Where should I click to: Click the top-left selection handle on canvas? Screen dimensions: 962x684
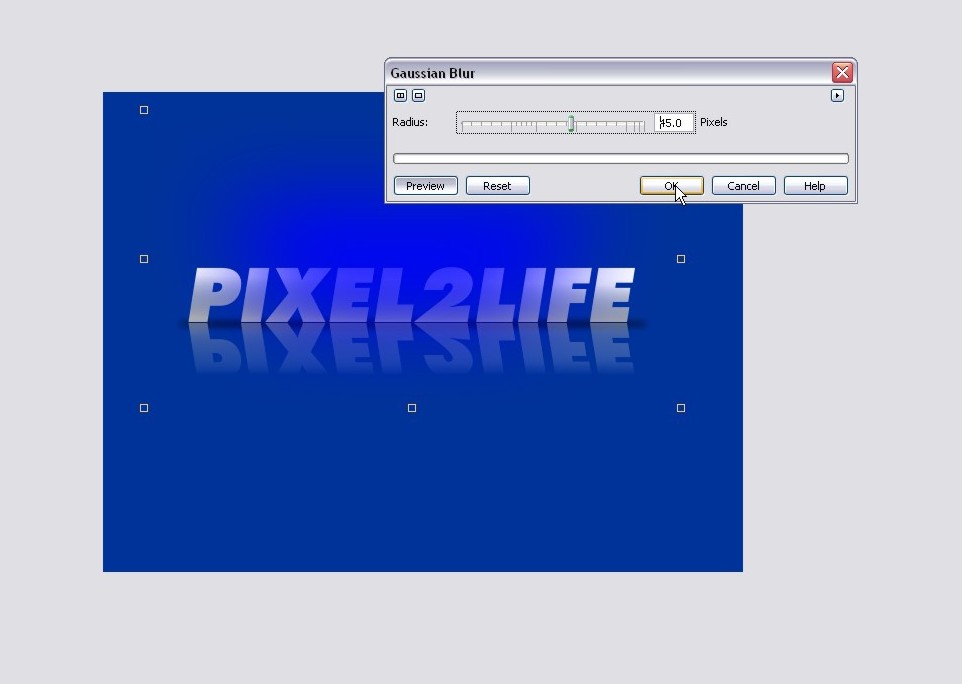point(144,110)
